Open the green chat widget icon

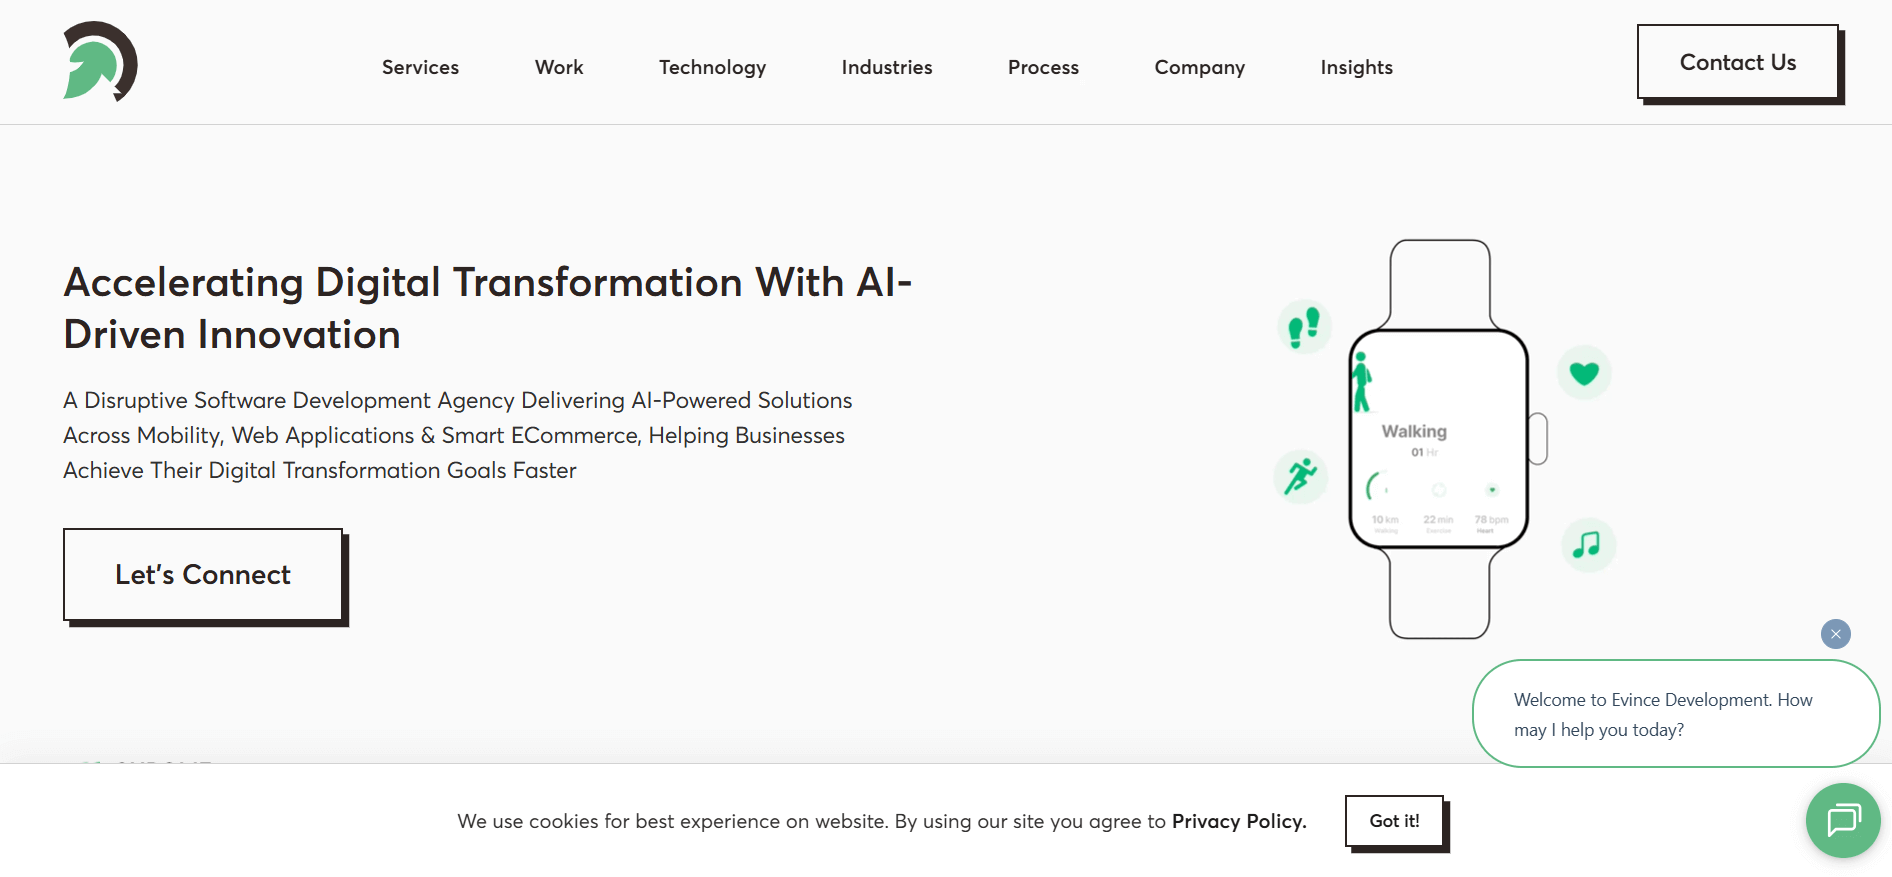1842,820
